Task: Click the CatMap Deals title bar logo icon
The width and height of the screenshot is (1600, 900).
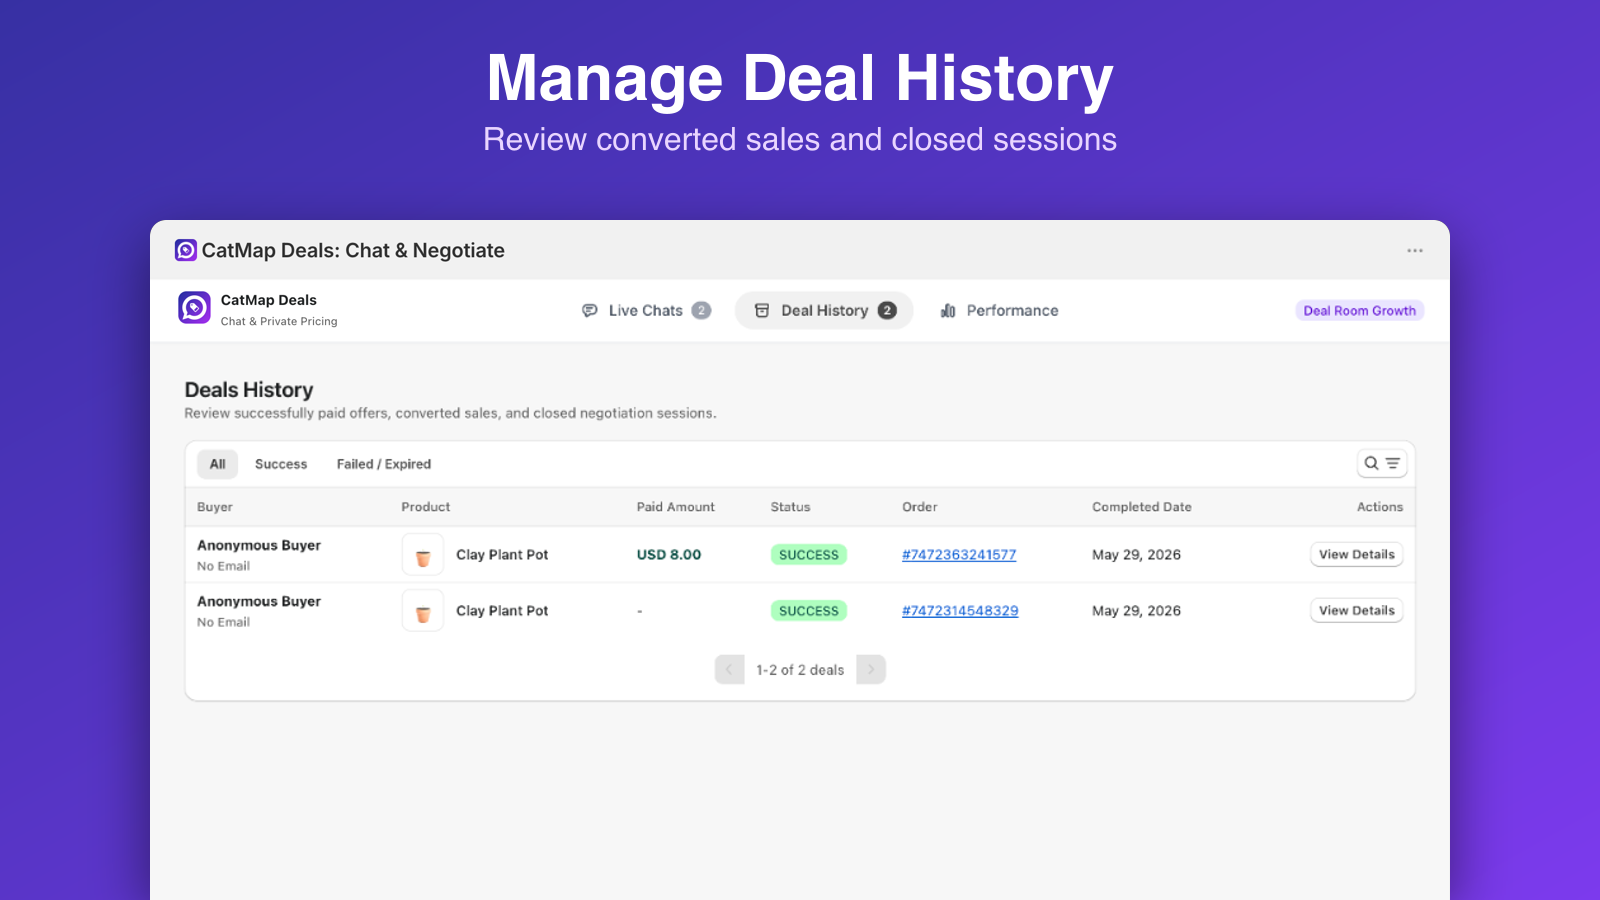Action: click(186, 250)
